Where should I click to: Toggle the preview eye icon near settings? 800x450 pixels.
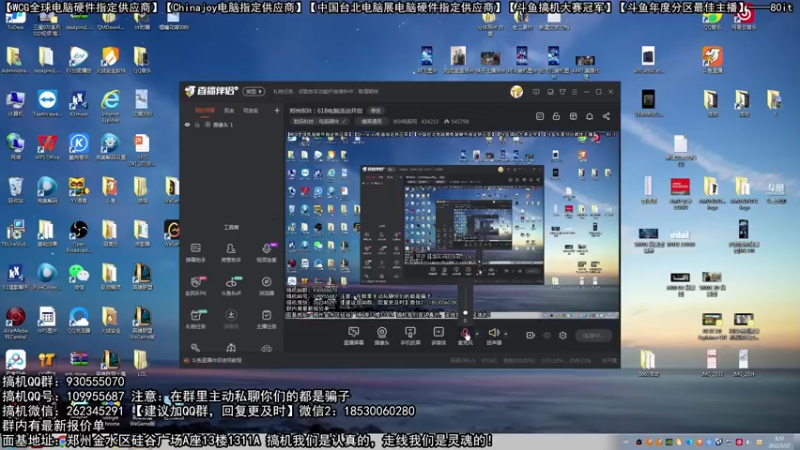(x=547, y=335)
